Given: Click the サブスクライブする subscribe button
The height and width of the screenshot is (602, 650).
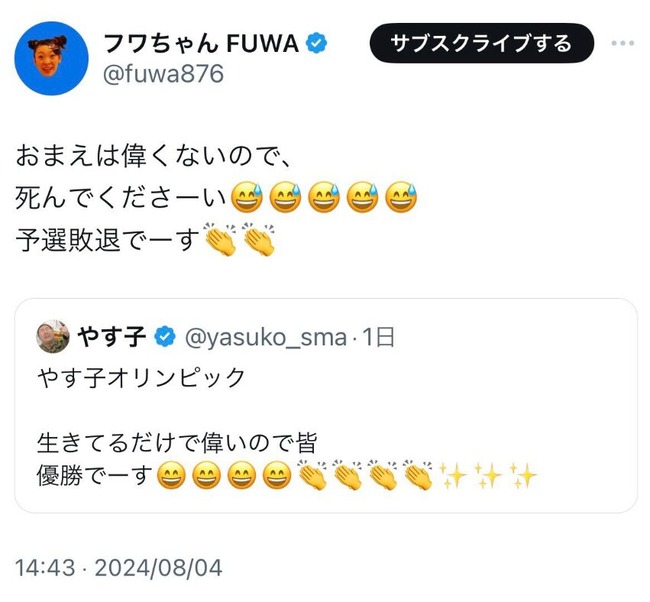Looking at the screenshot, I should [481, 43].
